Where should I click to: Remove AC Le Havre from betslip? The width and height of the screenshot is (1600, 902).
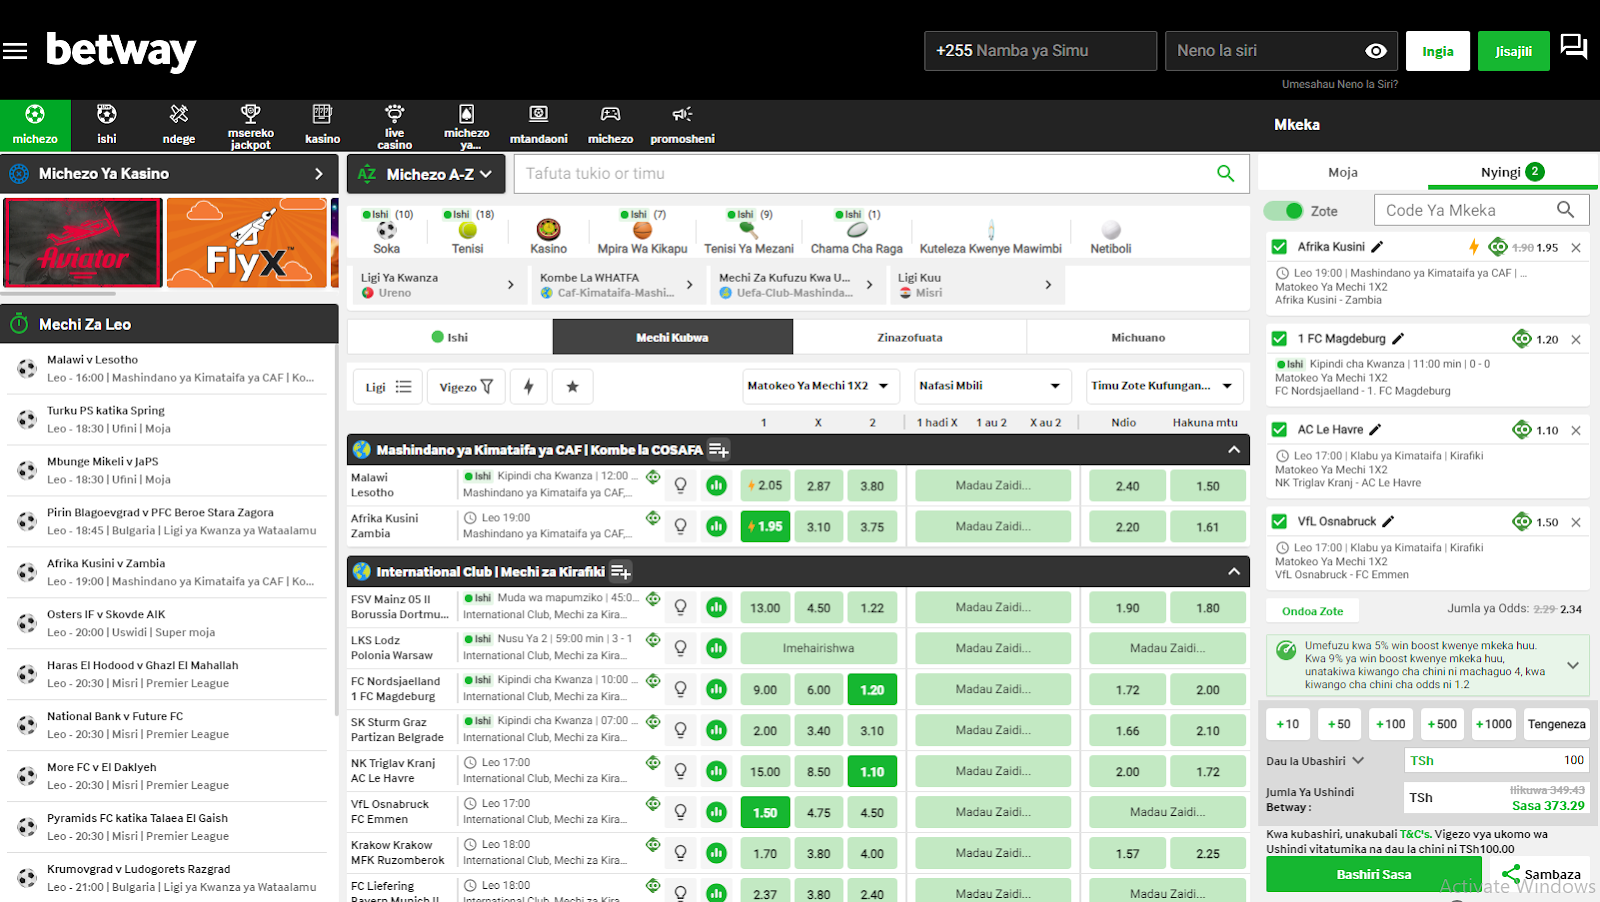tap(1576, 431)
